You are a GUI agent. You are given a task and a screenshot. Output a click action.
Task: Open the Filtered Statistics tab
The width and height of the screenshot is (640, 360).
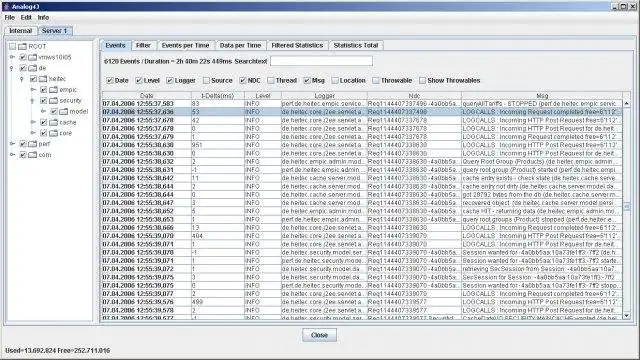tap(297, 45)
